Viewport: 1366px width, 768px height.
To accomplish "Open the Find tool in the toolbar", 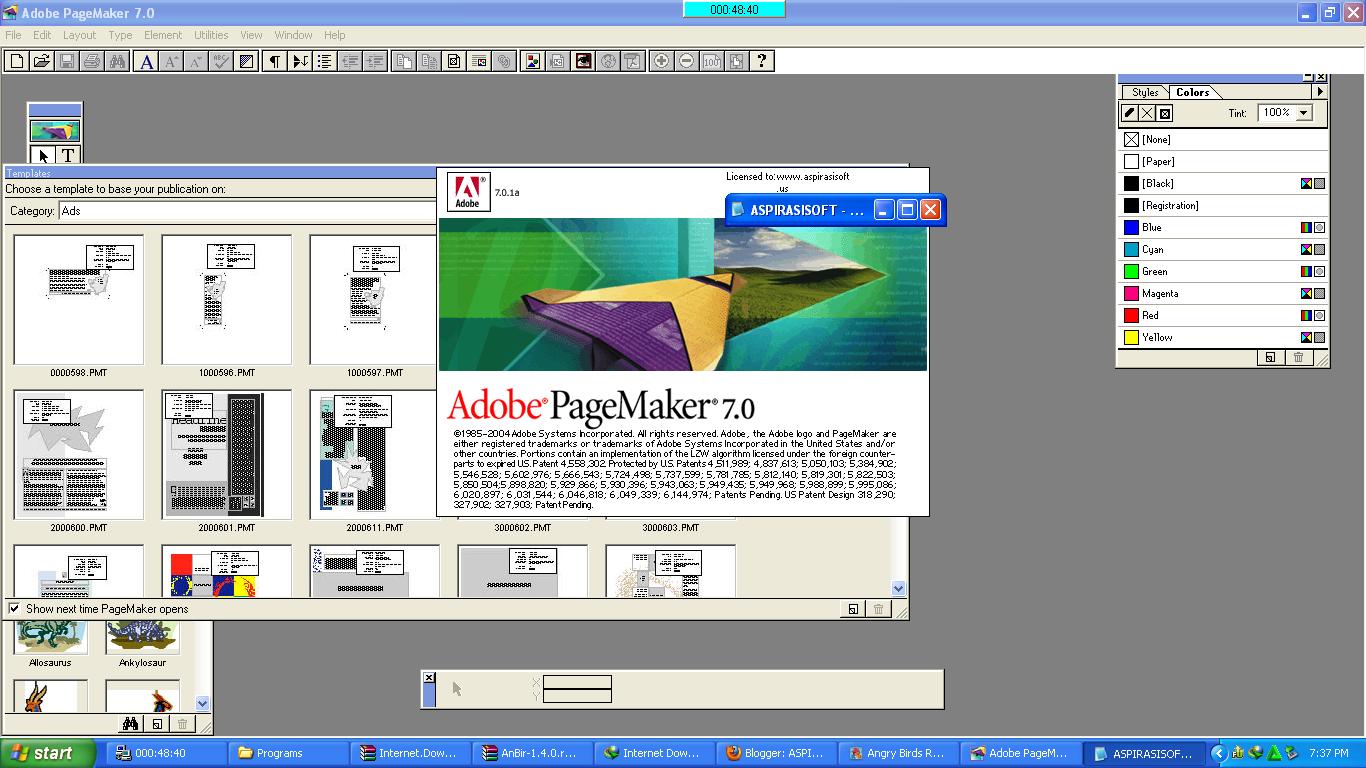I will point(119,61).
